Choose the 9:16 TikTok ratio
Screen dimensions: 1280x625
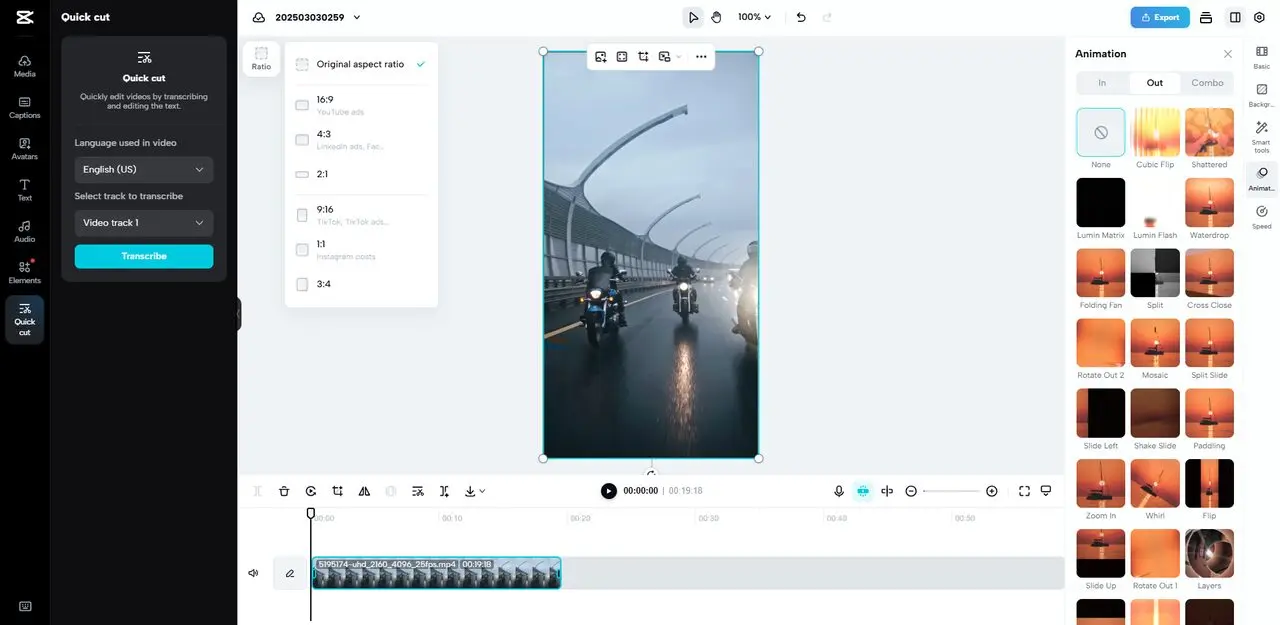click(x=361, y=215)
